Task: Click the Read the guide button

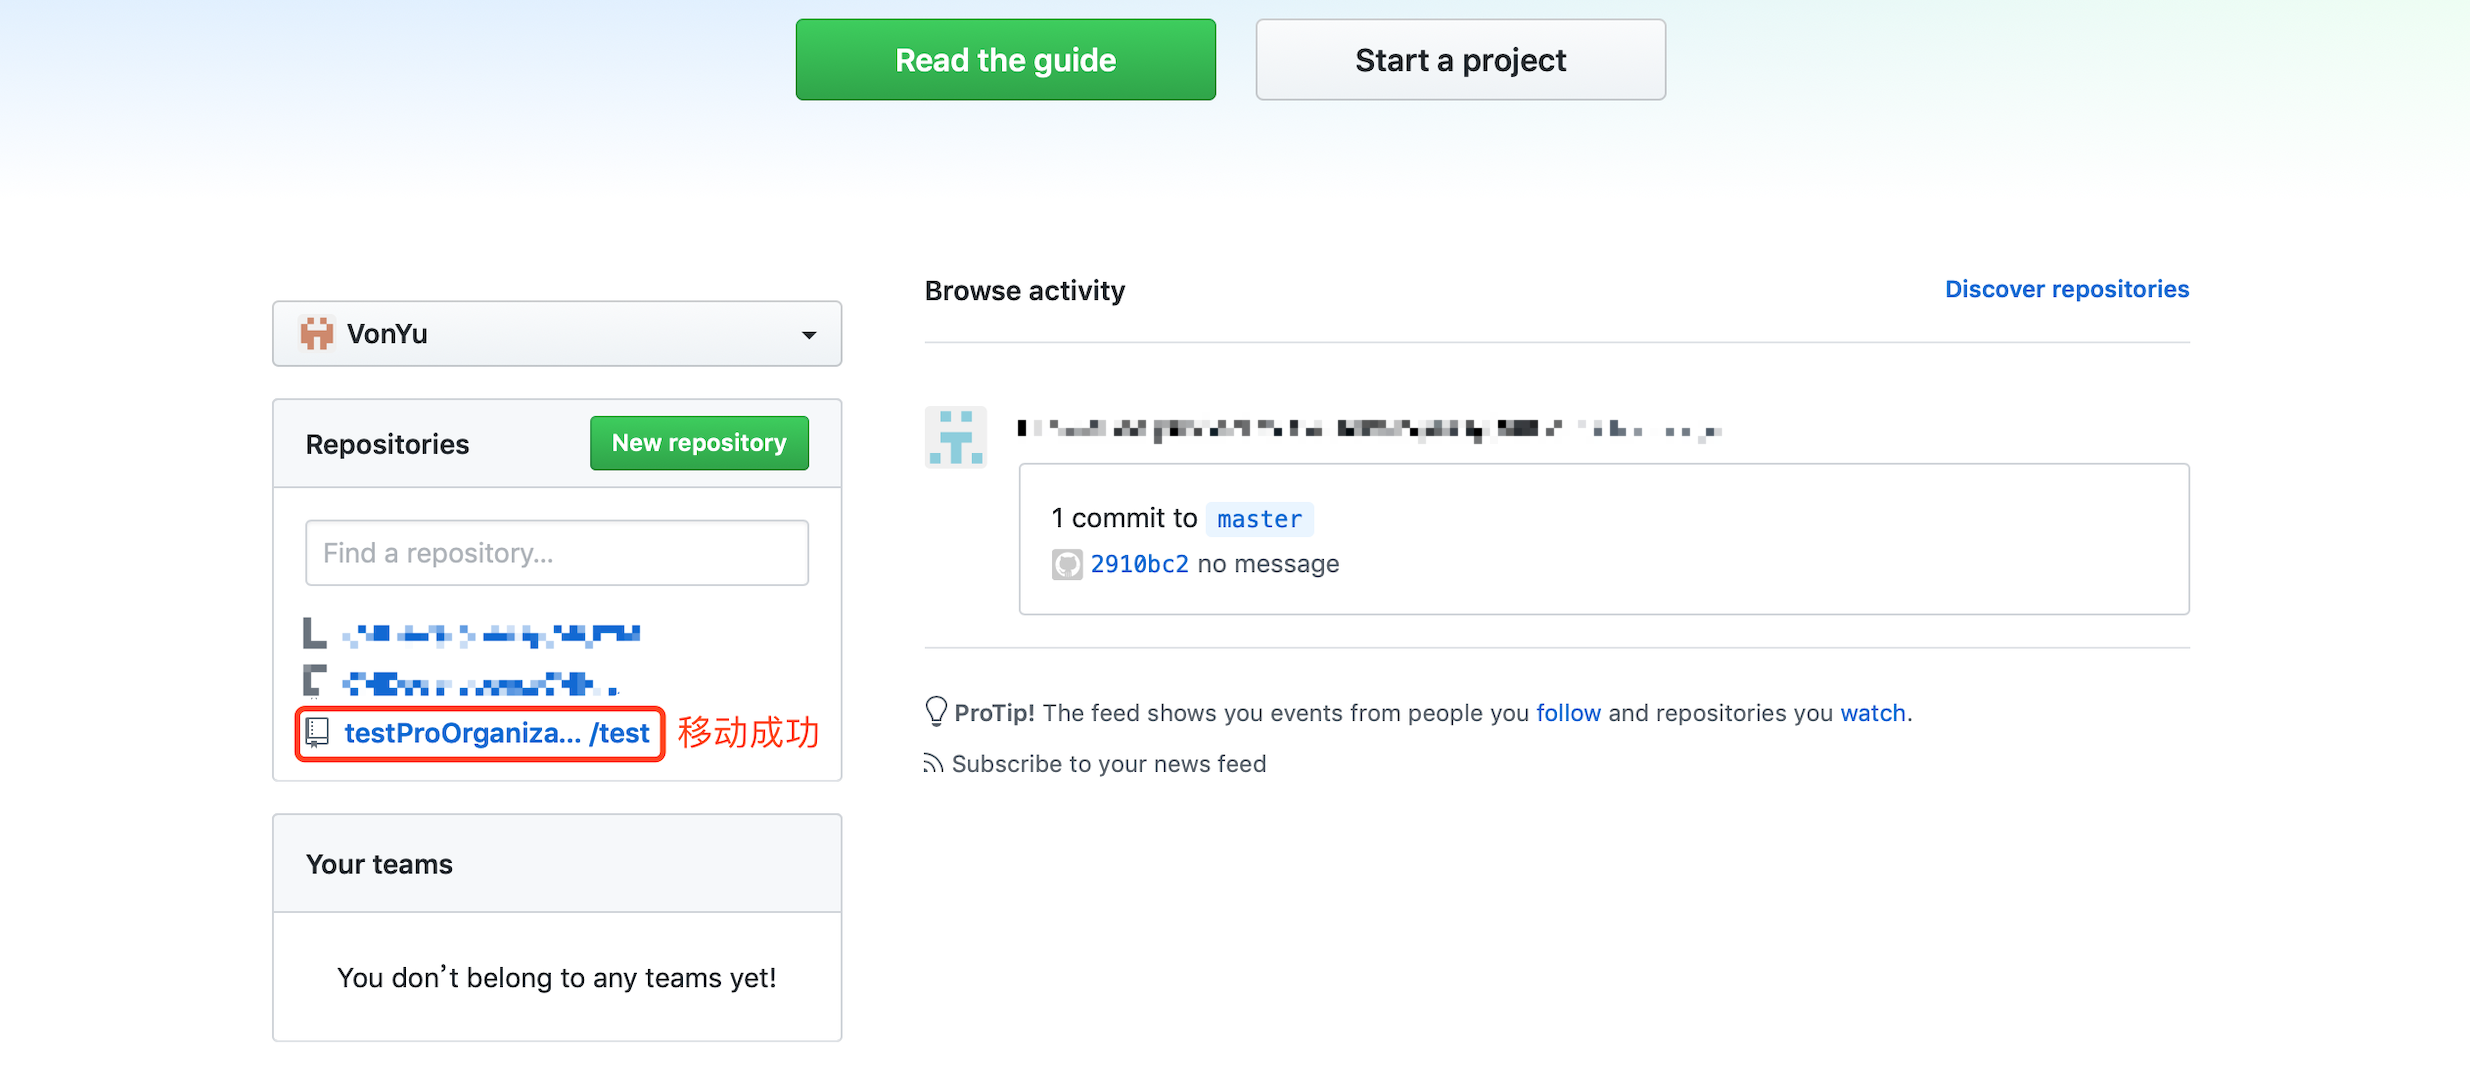Action: tap(1005, 60)
